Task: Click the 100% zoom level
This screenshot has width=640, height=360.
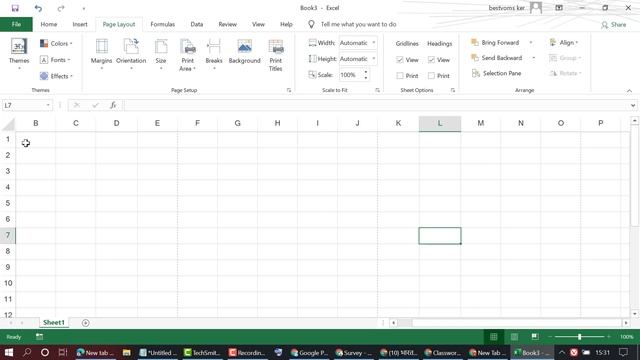Action: [627, 337]
